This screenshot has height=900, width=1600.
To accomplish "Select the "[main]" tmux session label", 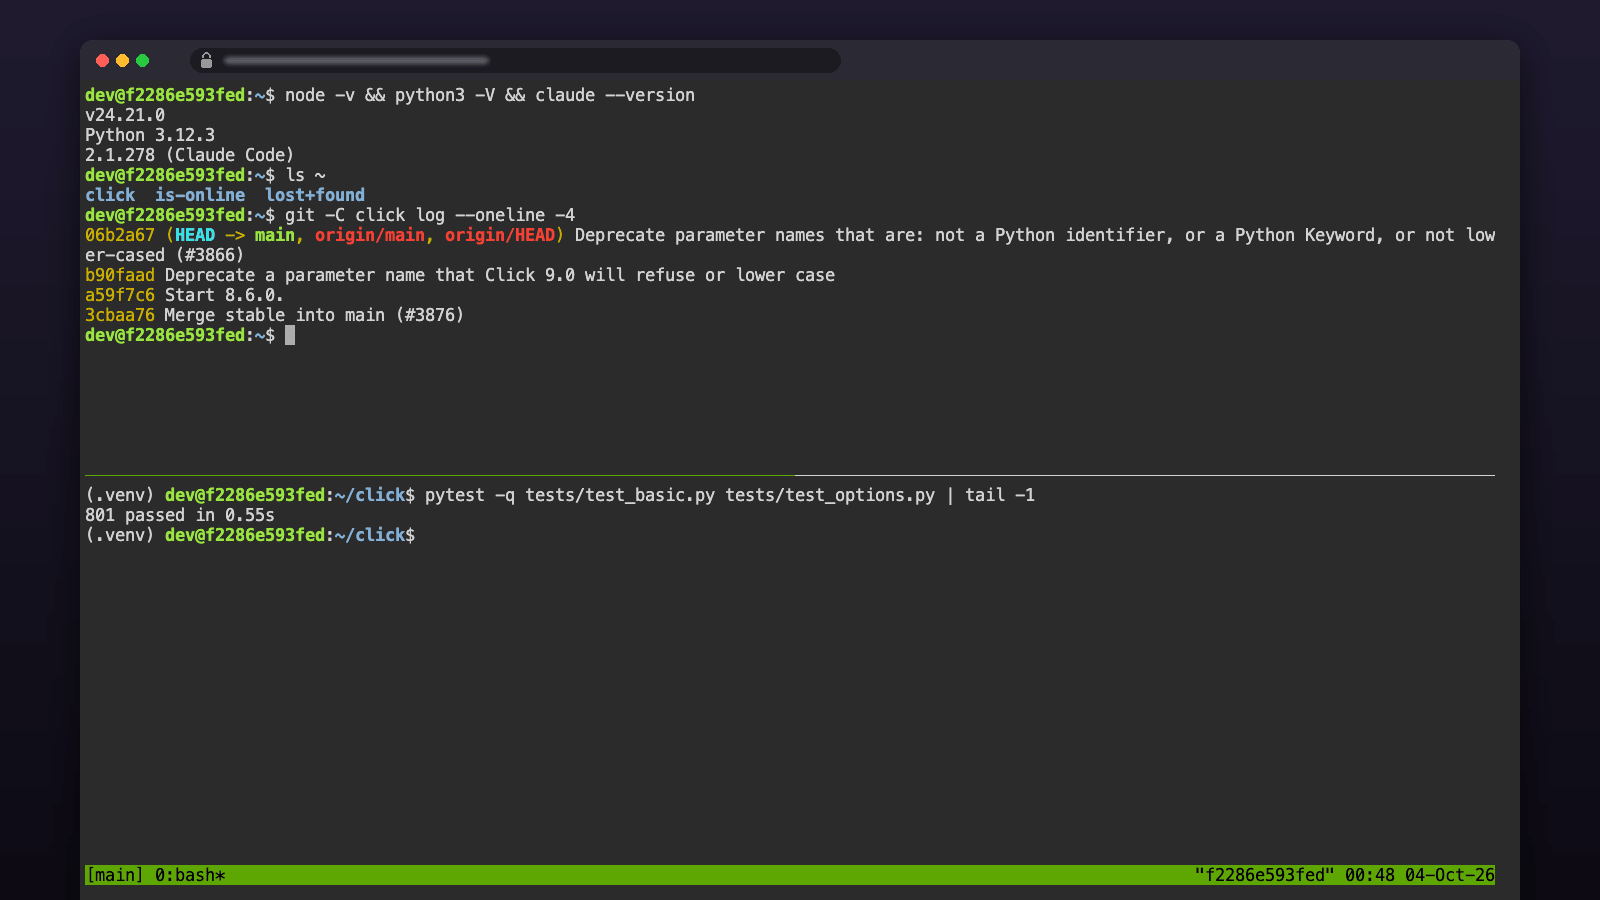I will click(x=115, y=875).
